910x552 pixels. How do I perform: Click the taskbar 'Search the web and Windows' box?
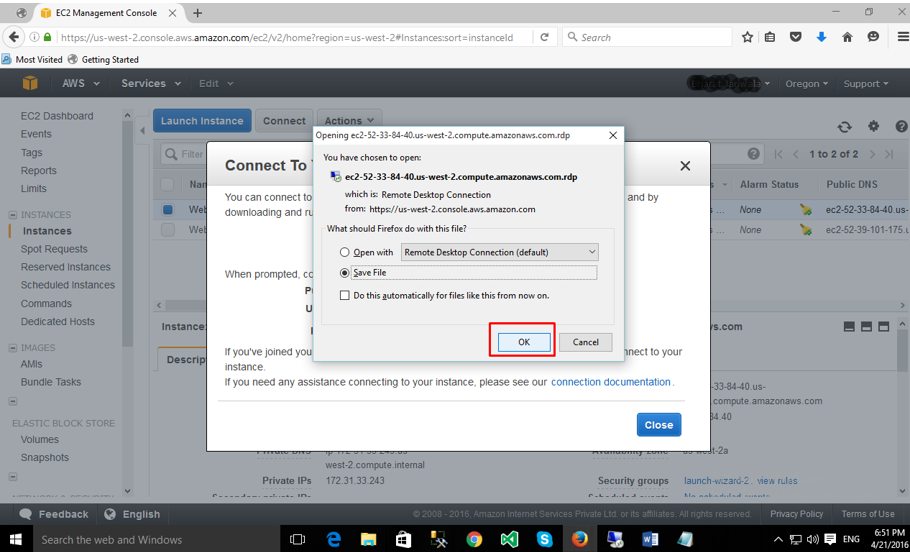point(157,540)
